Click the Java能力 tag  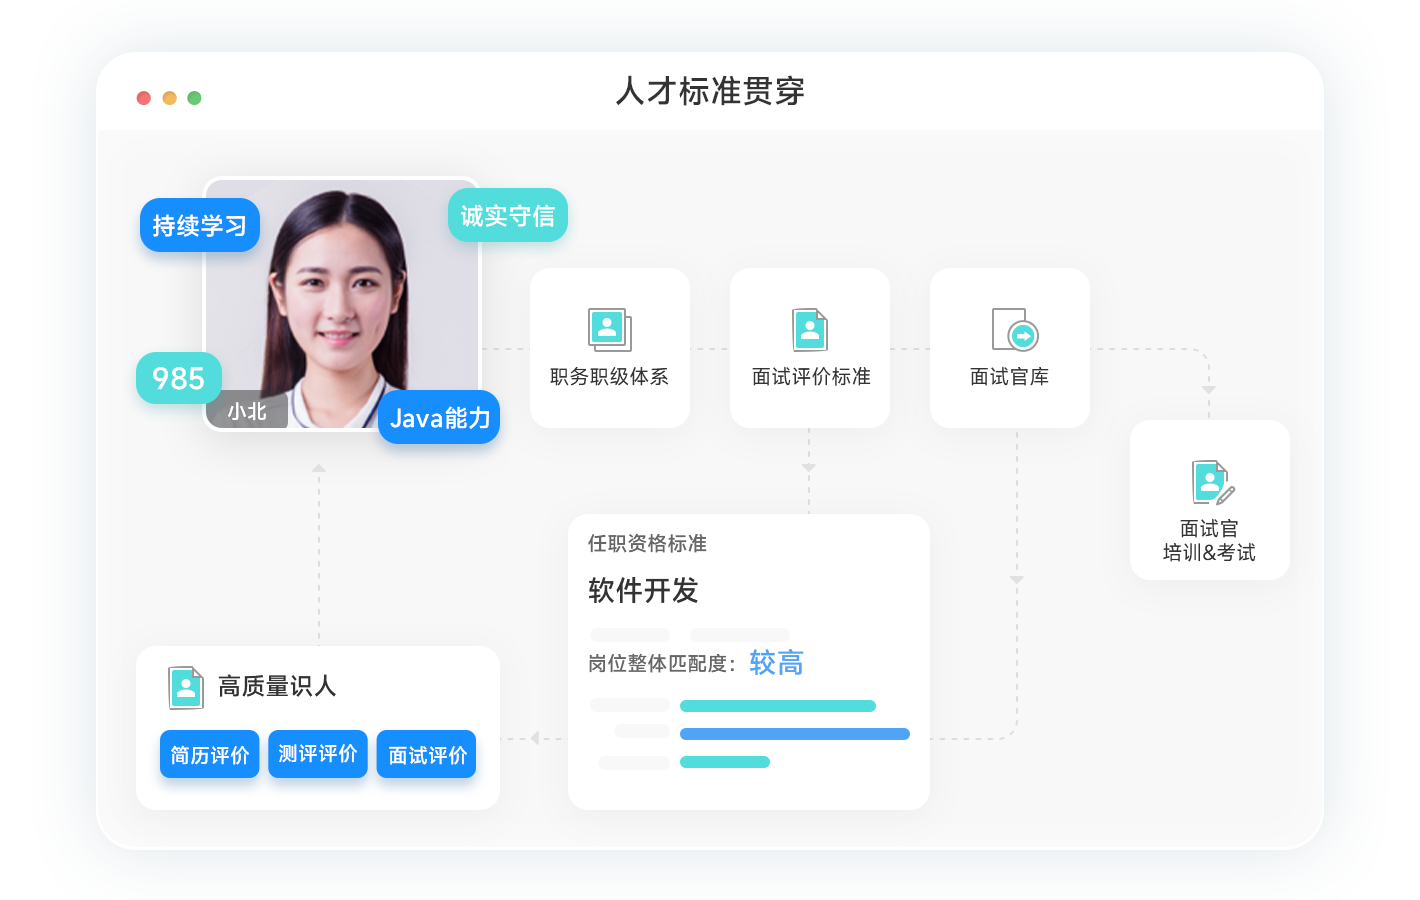[x=439, y=417]
